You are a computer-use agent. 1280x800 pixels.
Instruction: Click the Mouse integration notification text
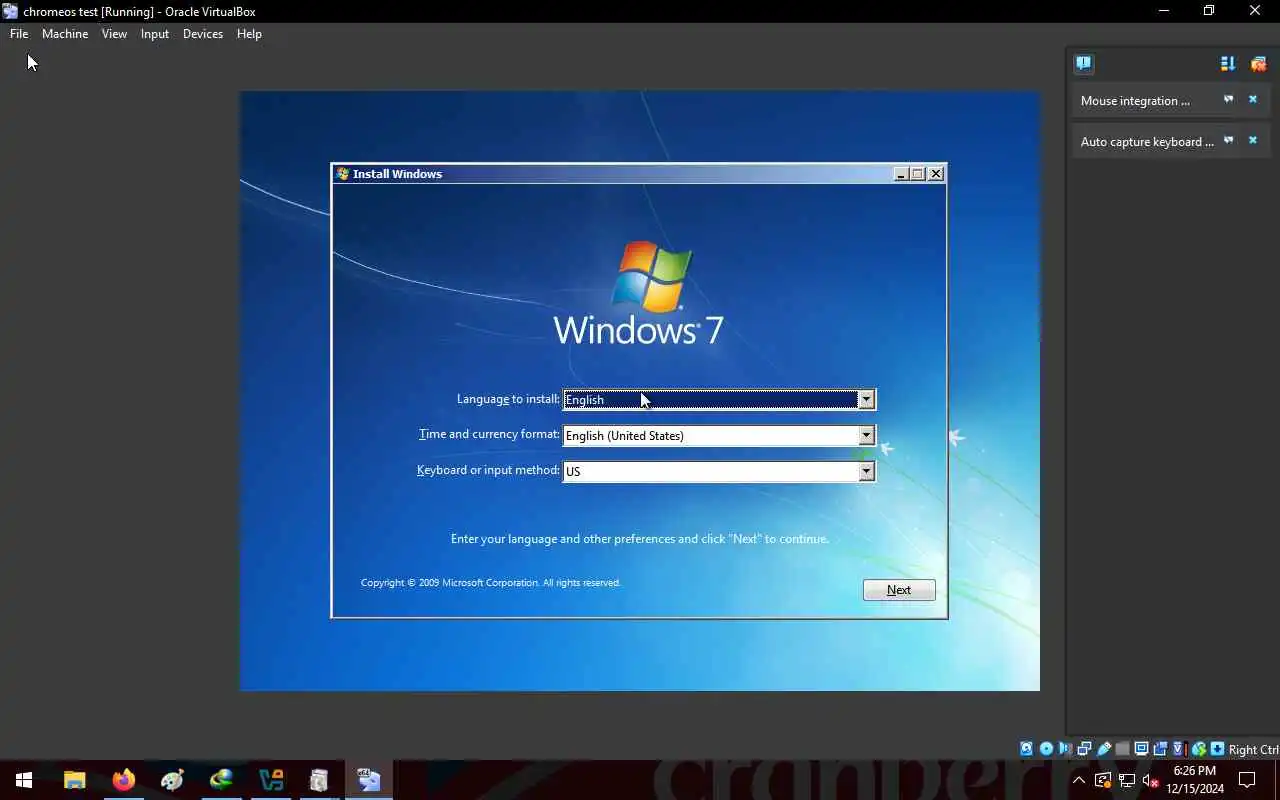coord(1135,101)
